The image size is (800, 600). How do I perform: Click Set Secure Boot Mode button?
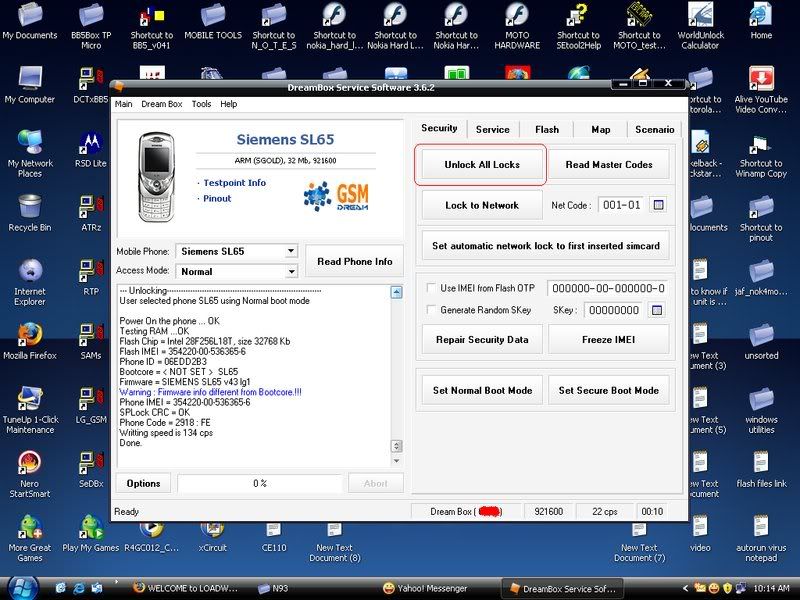(x=608, y=390)
